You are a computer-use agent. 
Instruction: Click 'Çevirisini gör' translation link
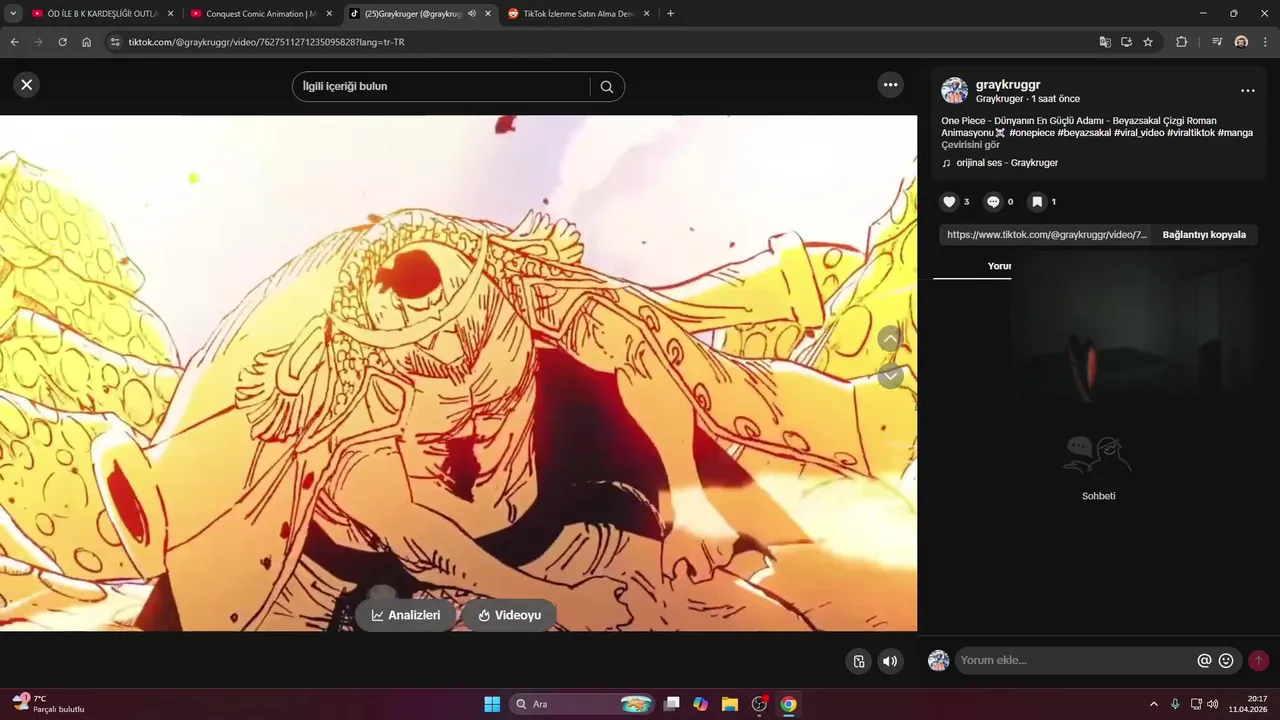pyautogui.click(x=970, y=145)
